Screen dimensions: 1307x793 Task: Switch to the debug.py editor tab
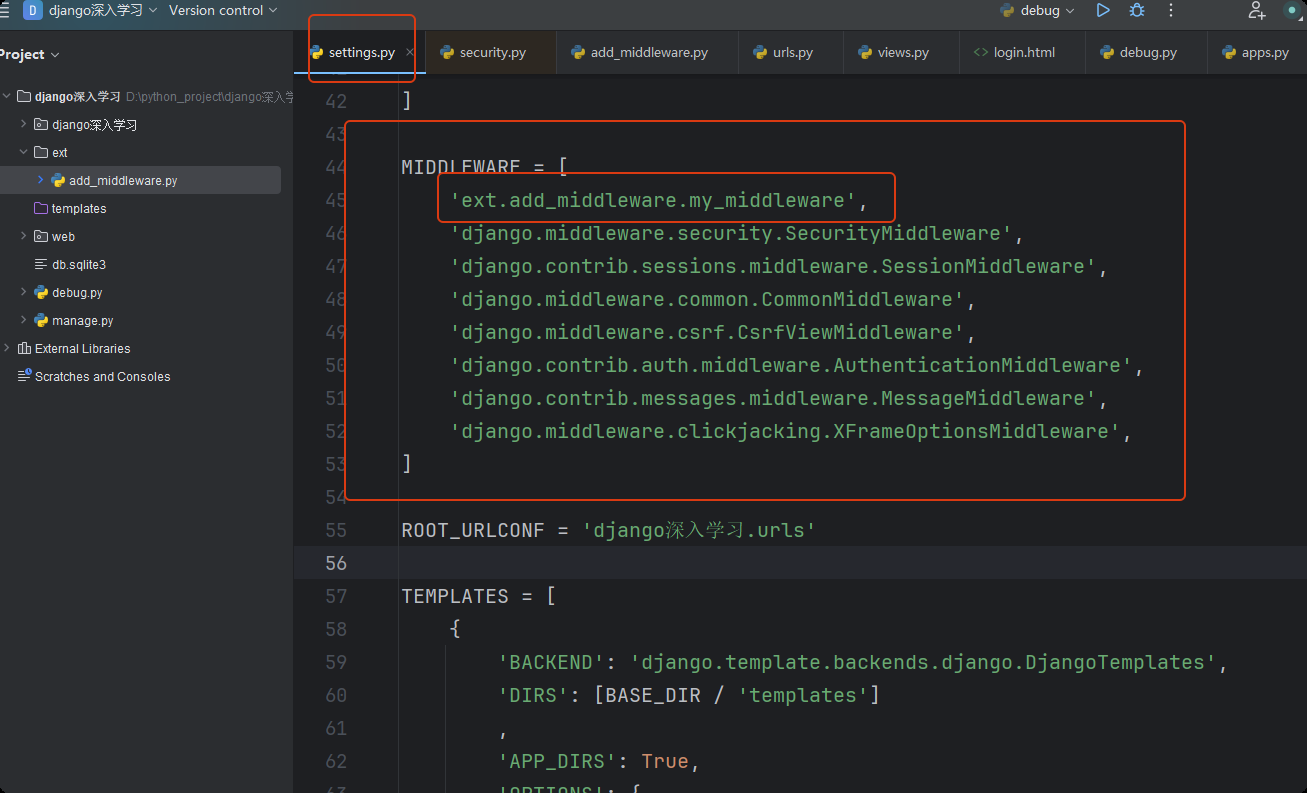[x=1148, y=52]
